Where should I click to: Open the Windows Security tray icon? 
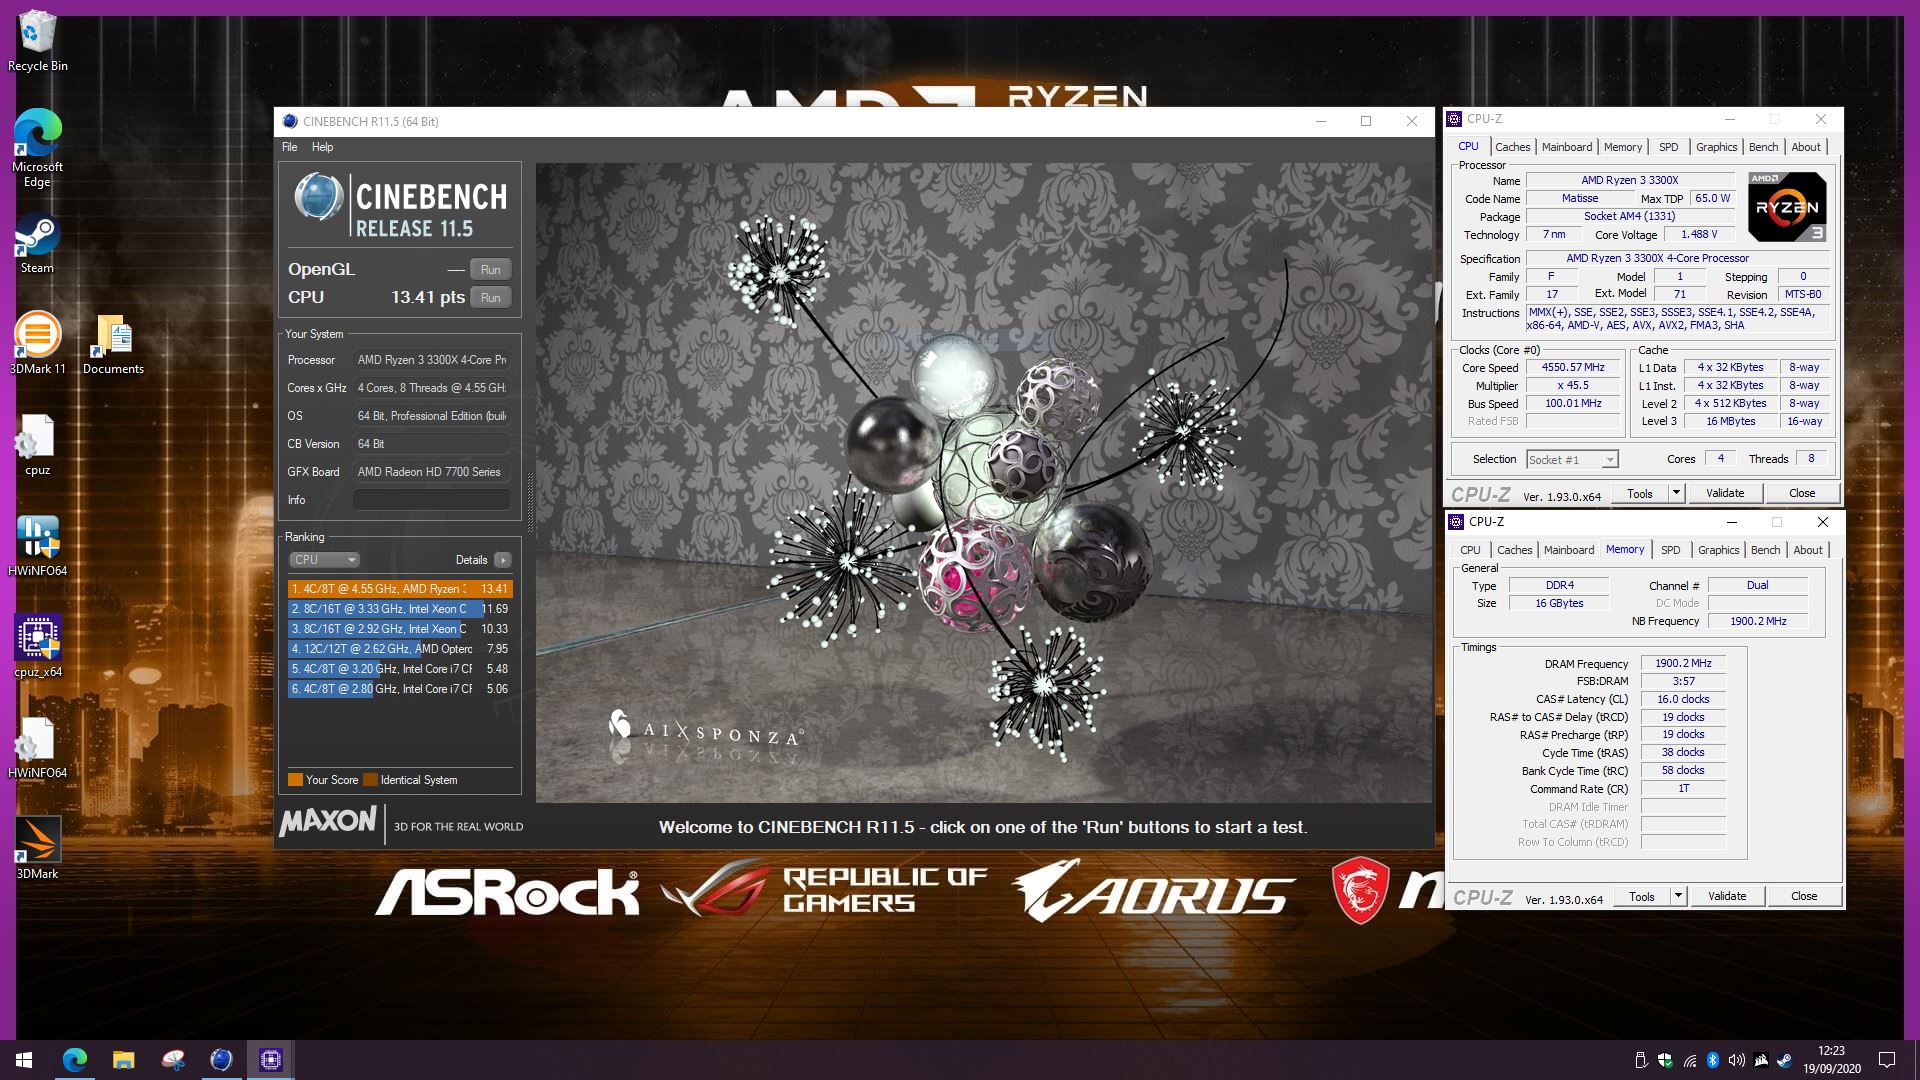point(1665,1060)
